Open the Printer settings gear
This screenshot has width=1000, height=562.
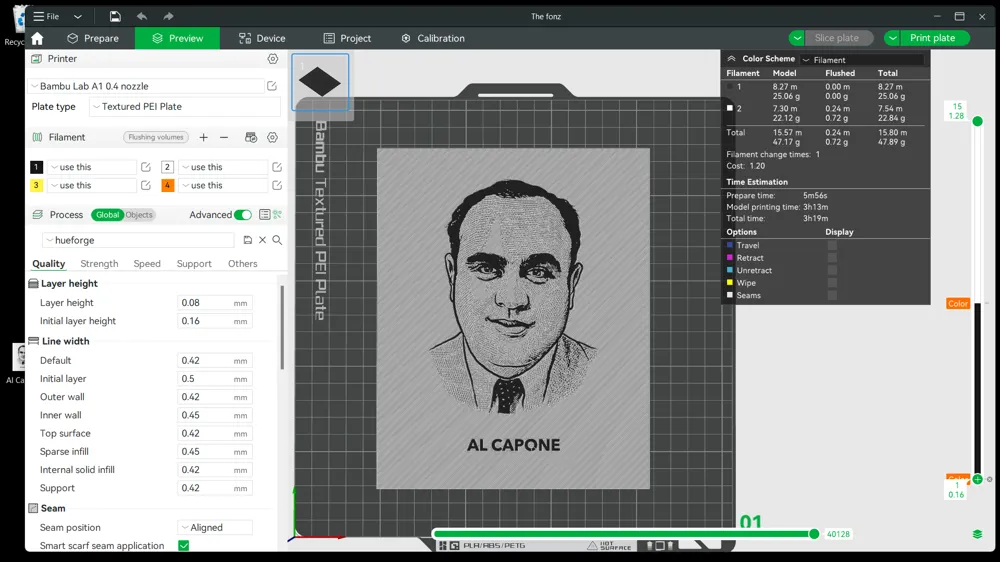point(273,59)
